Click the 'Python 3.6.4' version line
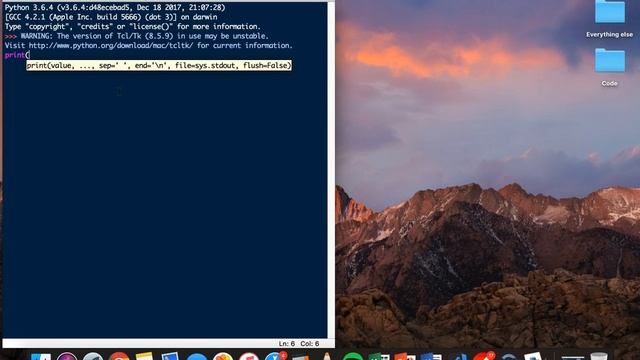The image size is (640, 360). click(x=115, y=7)
